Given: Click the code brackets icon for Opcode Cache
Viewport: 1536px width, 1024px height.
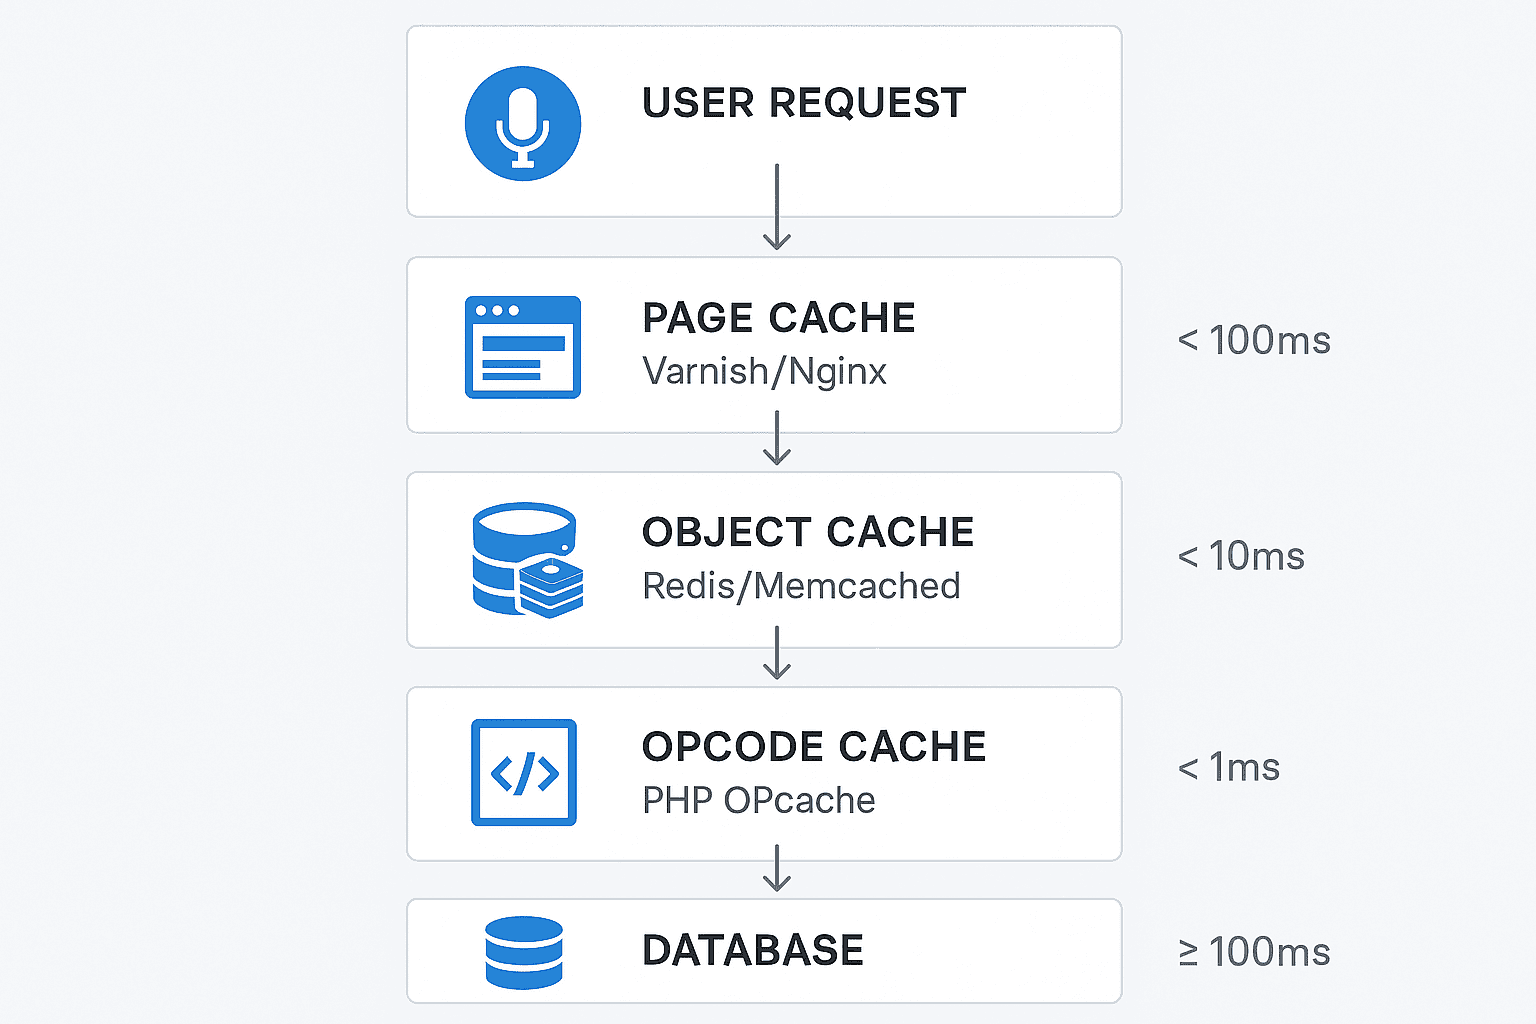Looking at the screenshot, I should click(x=524, y=772).
